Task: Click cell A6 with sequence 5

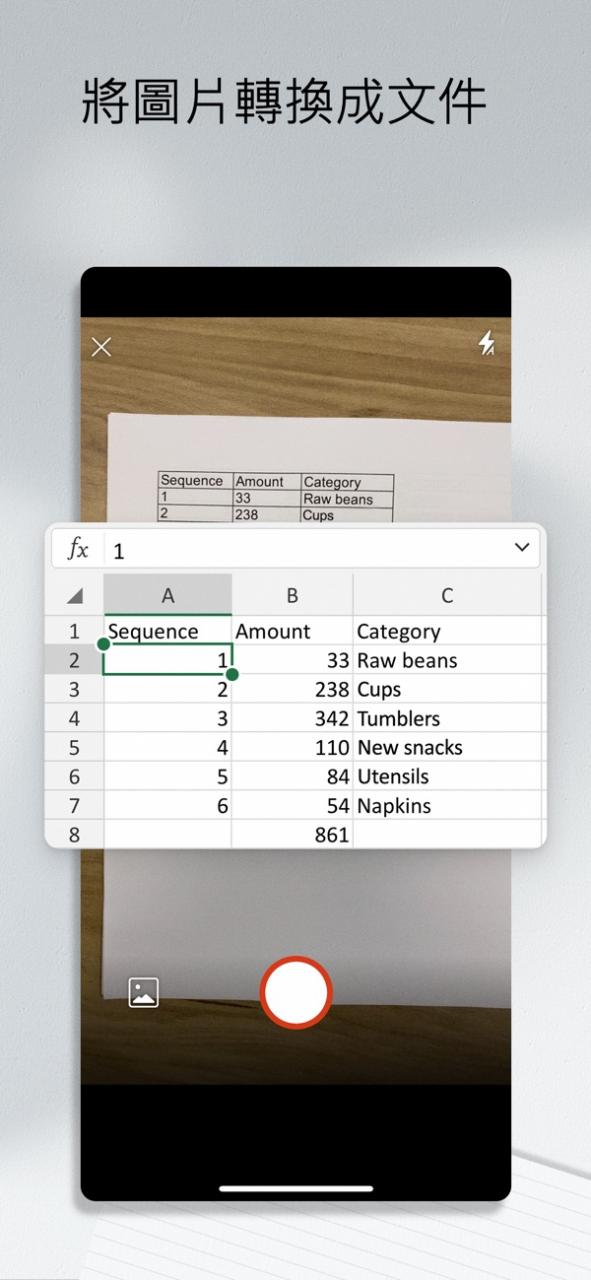Action: click(168, 776)
